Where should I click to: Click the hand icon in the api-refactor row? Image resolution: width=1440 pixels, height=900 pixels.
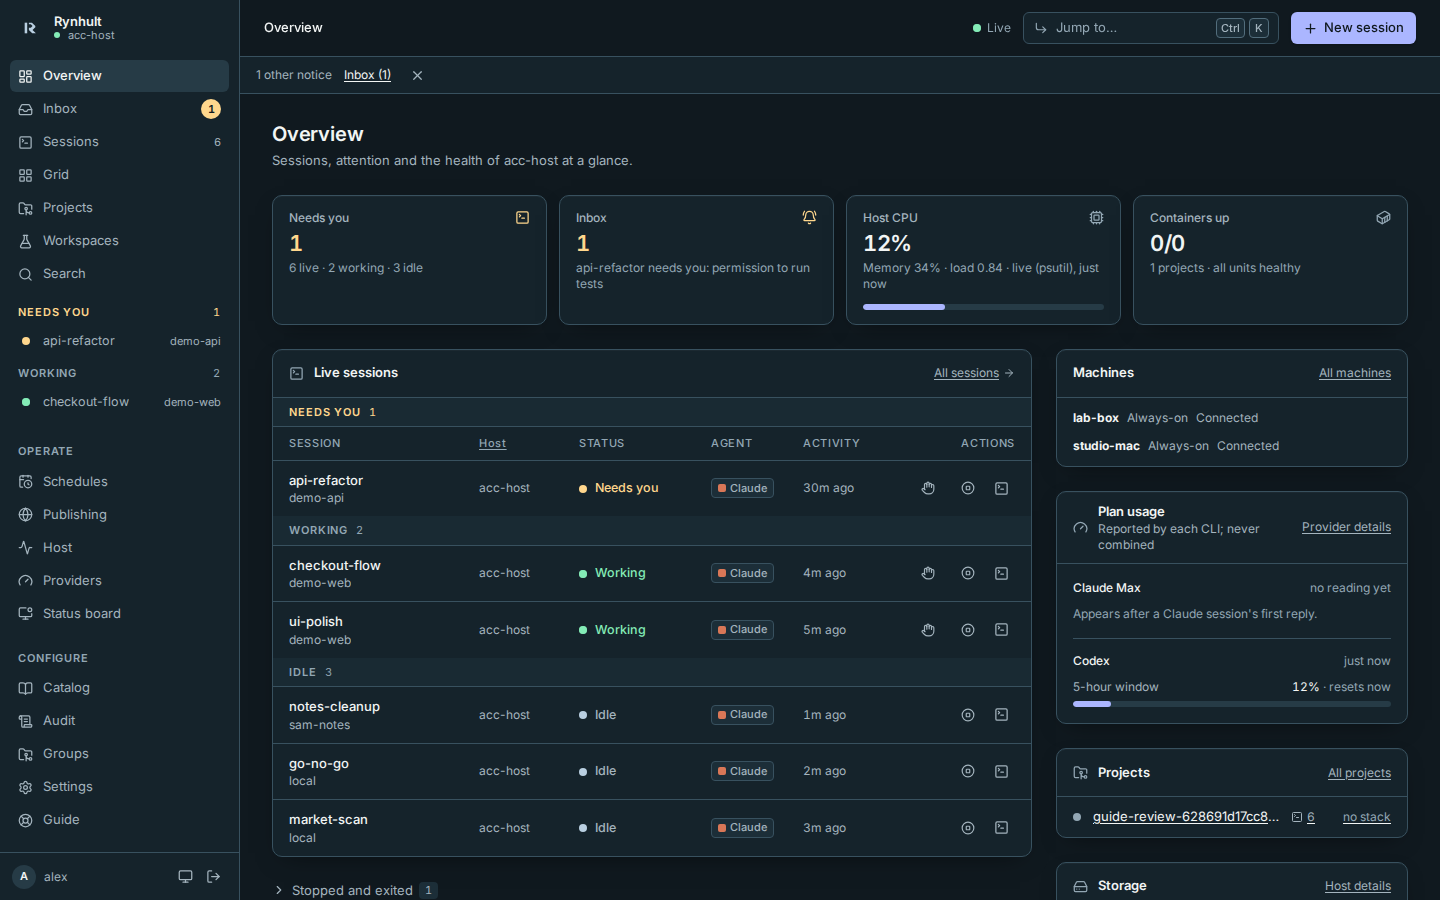click(x=928, y=488)
